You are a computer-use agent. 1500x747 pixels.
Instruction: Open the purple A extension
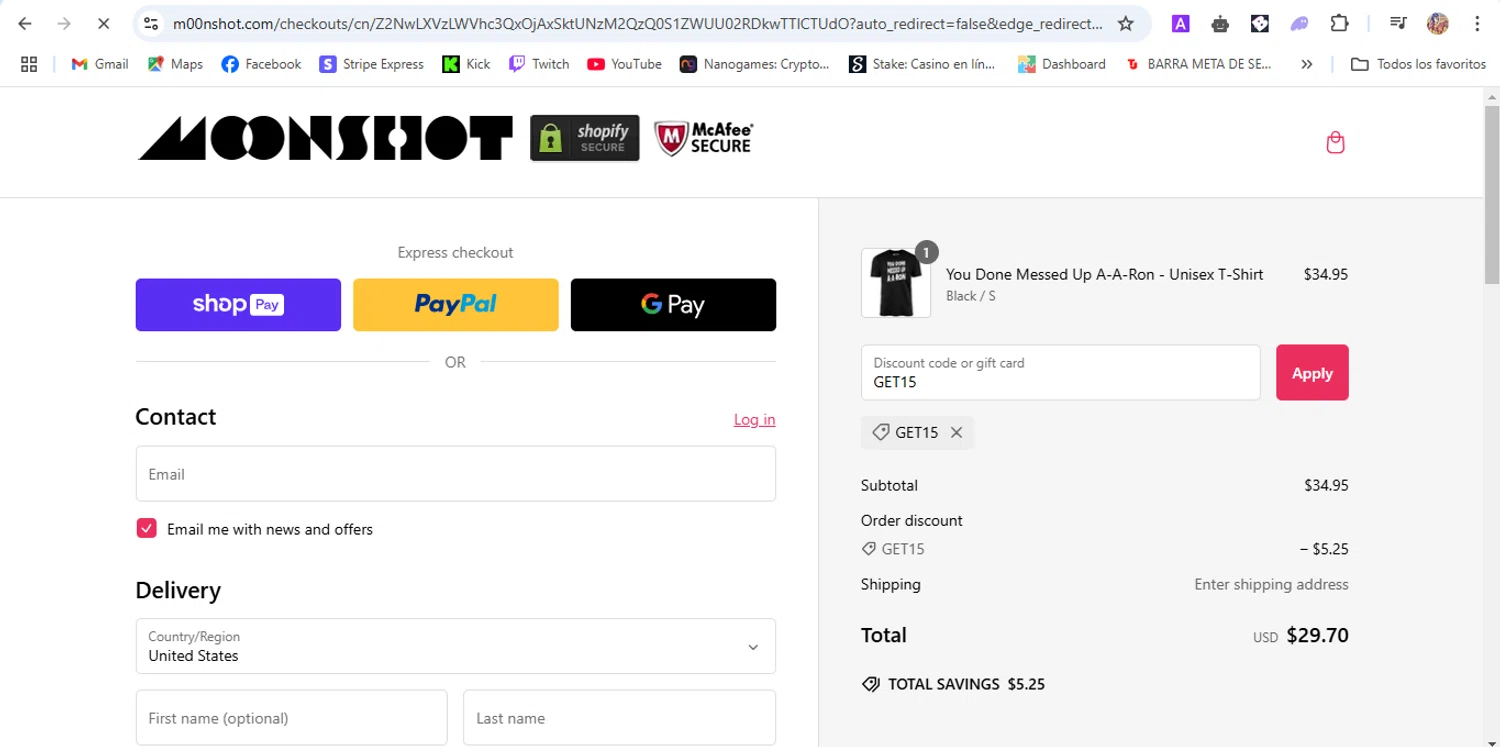(x=1180, y=23)
